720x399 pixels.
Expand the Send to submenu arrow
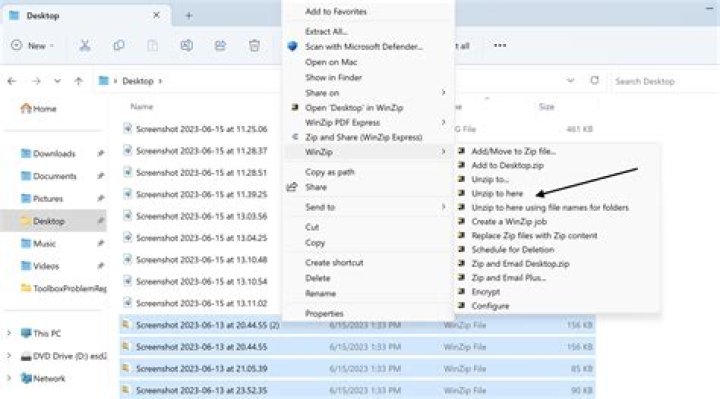coord(443,207)
